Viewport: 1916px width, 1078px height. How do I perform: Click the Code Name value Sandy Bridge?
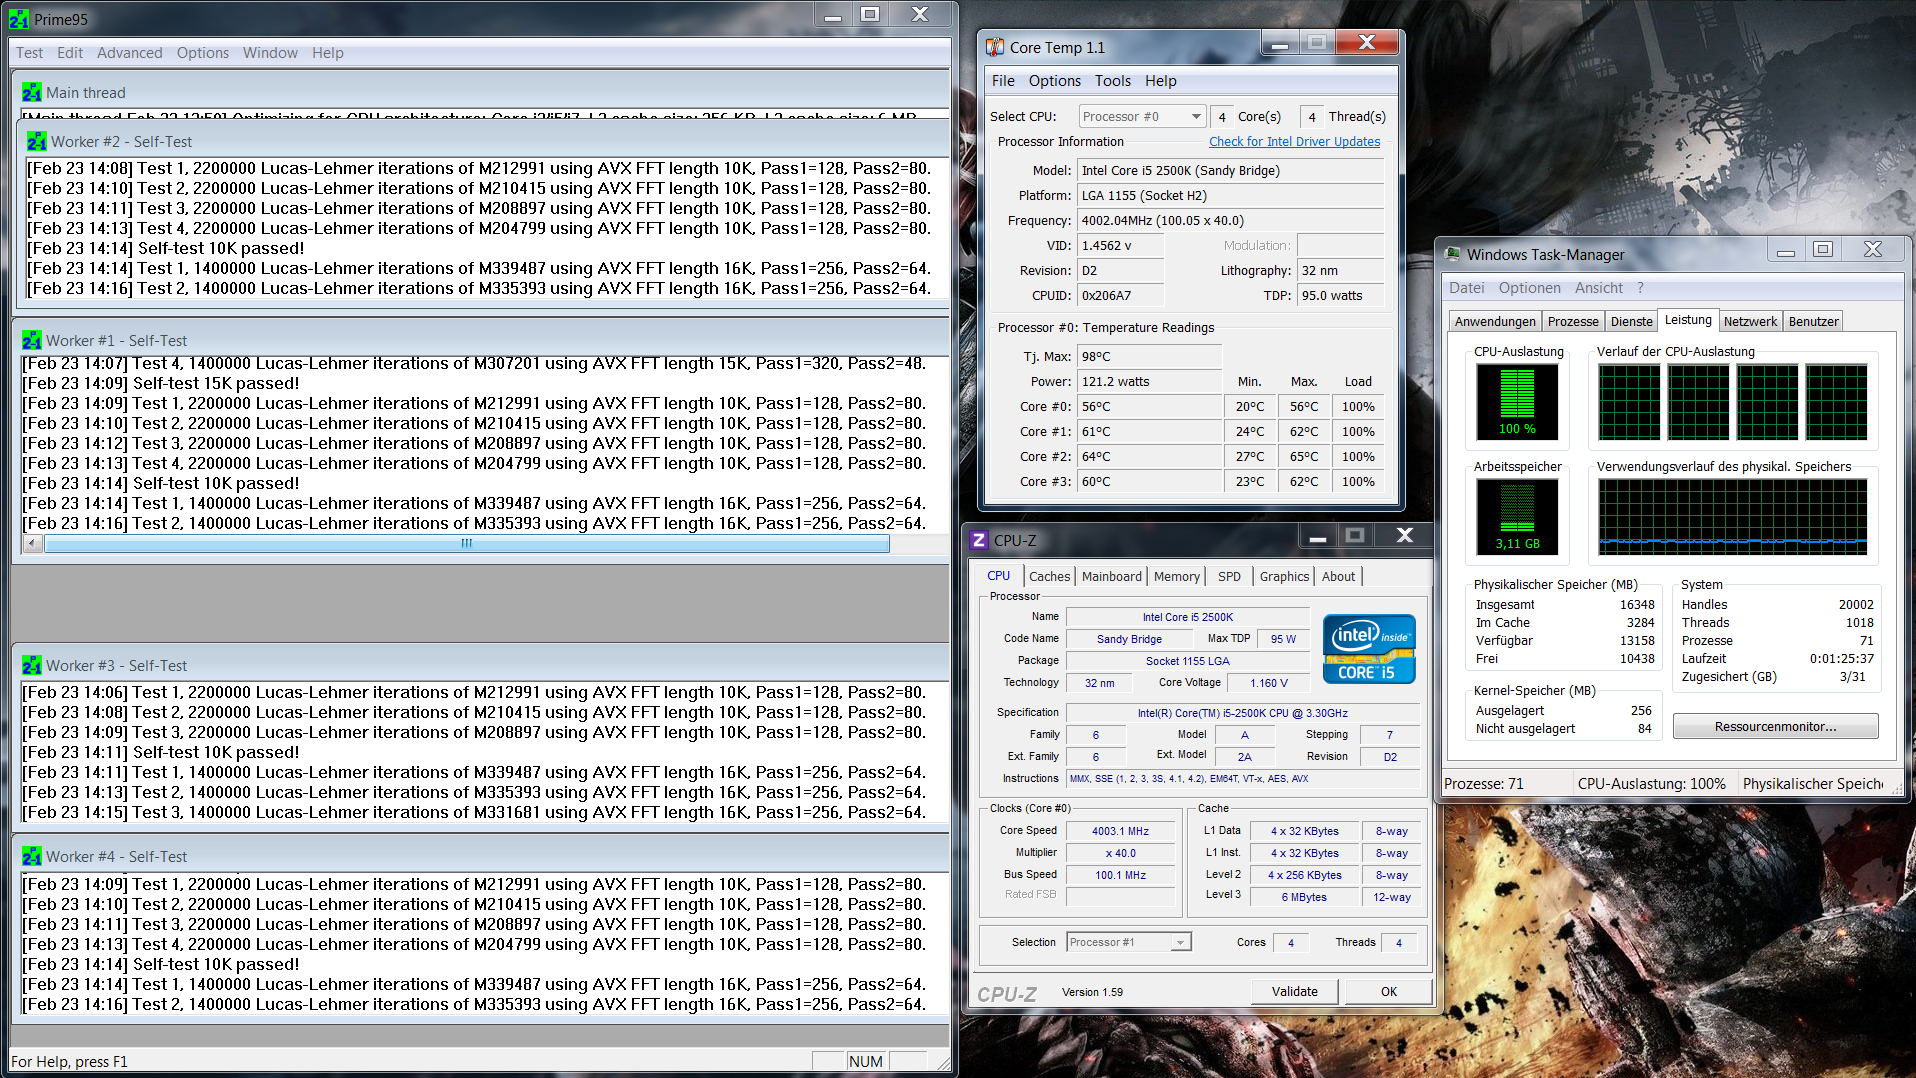tap(1129, 639)
